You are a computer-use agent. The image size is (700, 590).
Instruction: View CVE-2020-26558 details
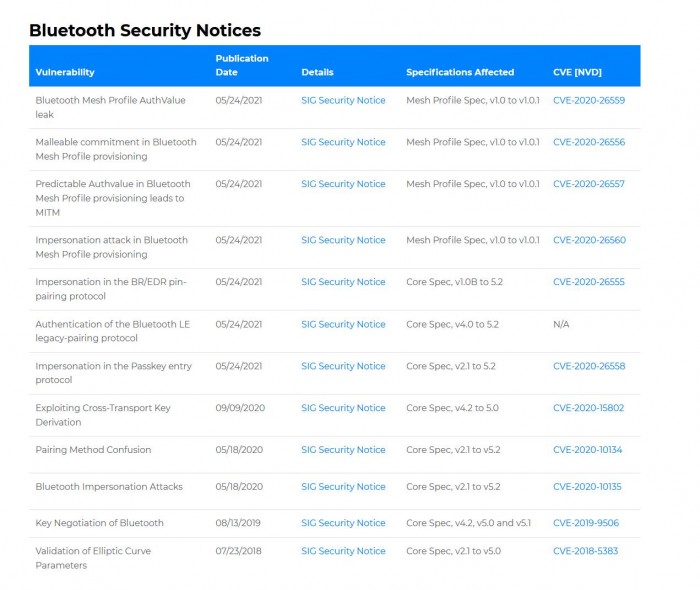tap(588, 366)
